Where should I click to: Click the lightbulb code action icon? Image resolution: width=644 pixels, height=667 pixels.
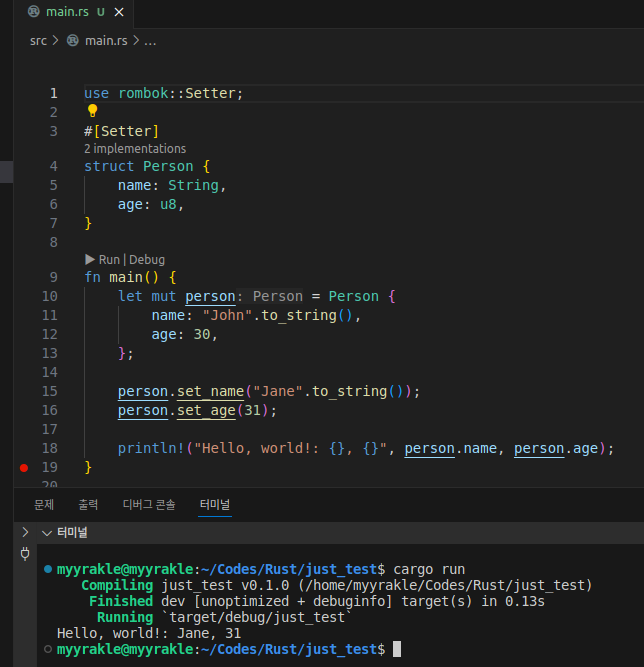[92, 111]
